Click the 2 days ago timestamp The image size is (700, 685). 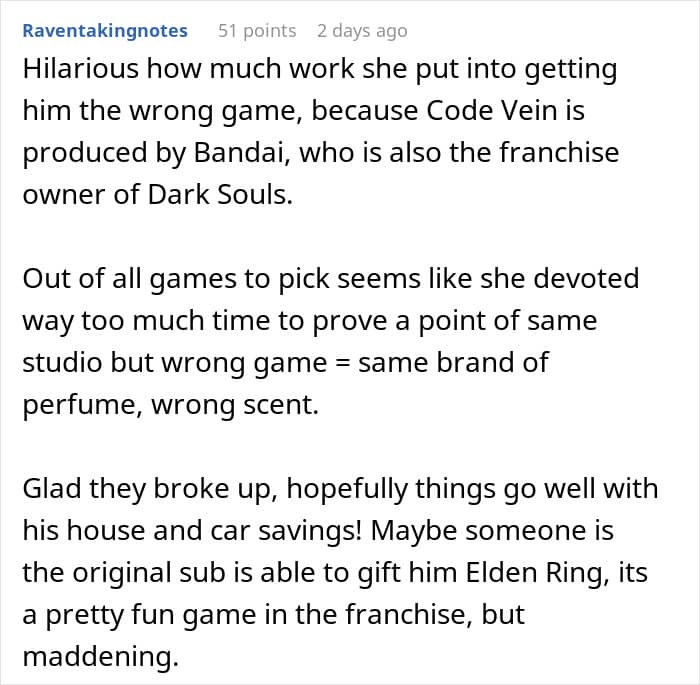(362, 31)
